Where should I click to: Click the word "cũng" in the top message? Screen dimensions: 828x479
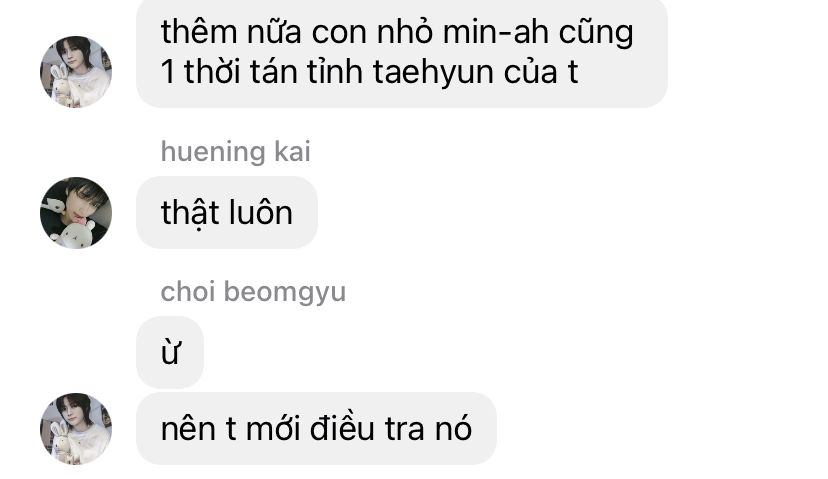click(x=596, y=33)
